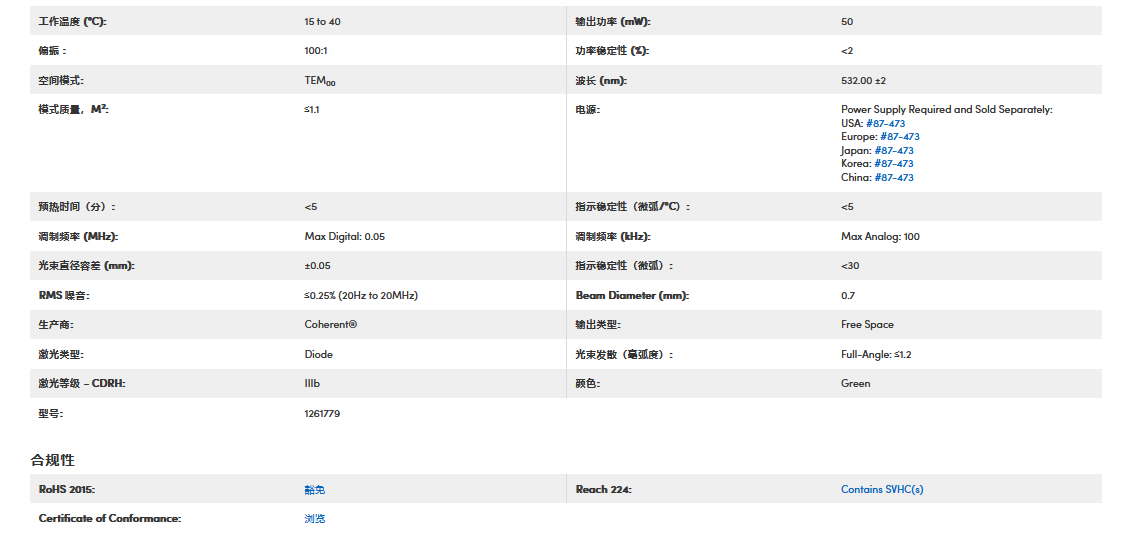Select the 型号 label
This screenshot has width=1121, height=556.
(51, 414)
